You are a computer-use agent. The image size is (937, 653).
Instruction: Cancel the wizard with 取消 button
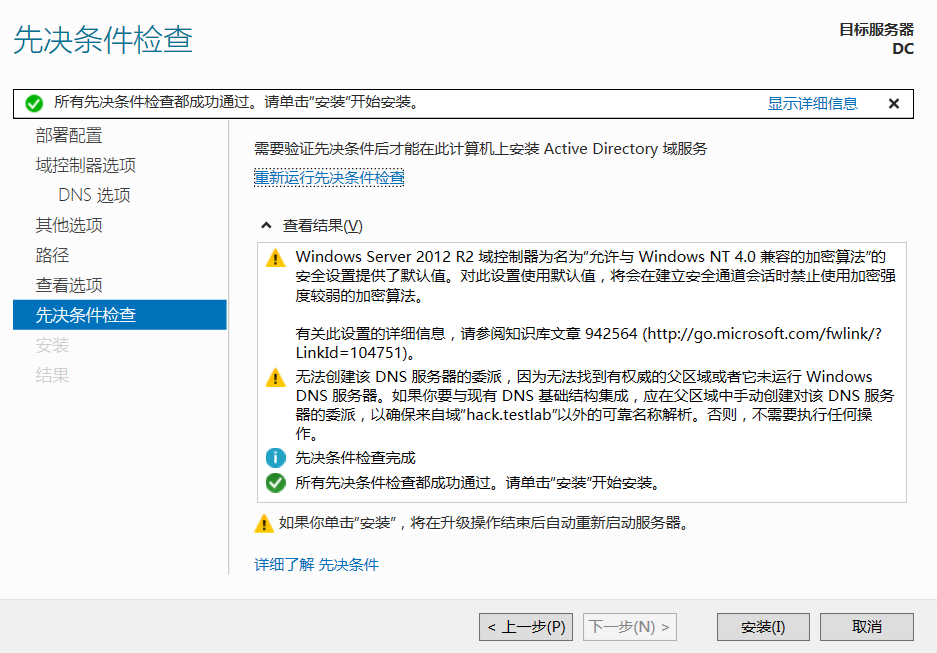(866, 627)
